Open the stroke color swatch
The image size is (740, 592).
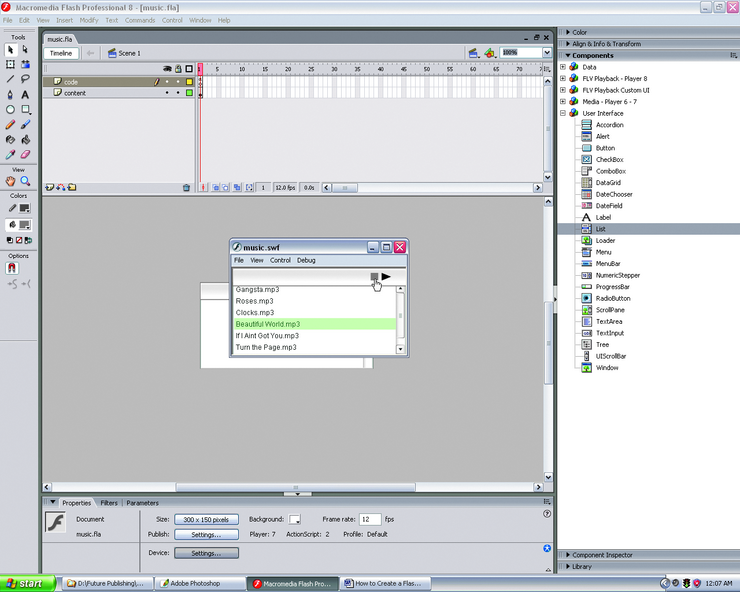coord(25,208)
